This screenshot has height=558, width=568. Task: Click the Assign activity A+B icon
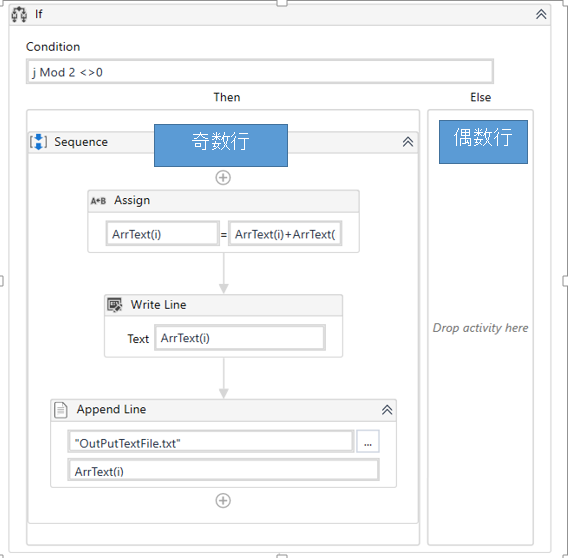[x=98, y=201]
